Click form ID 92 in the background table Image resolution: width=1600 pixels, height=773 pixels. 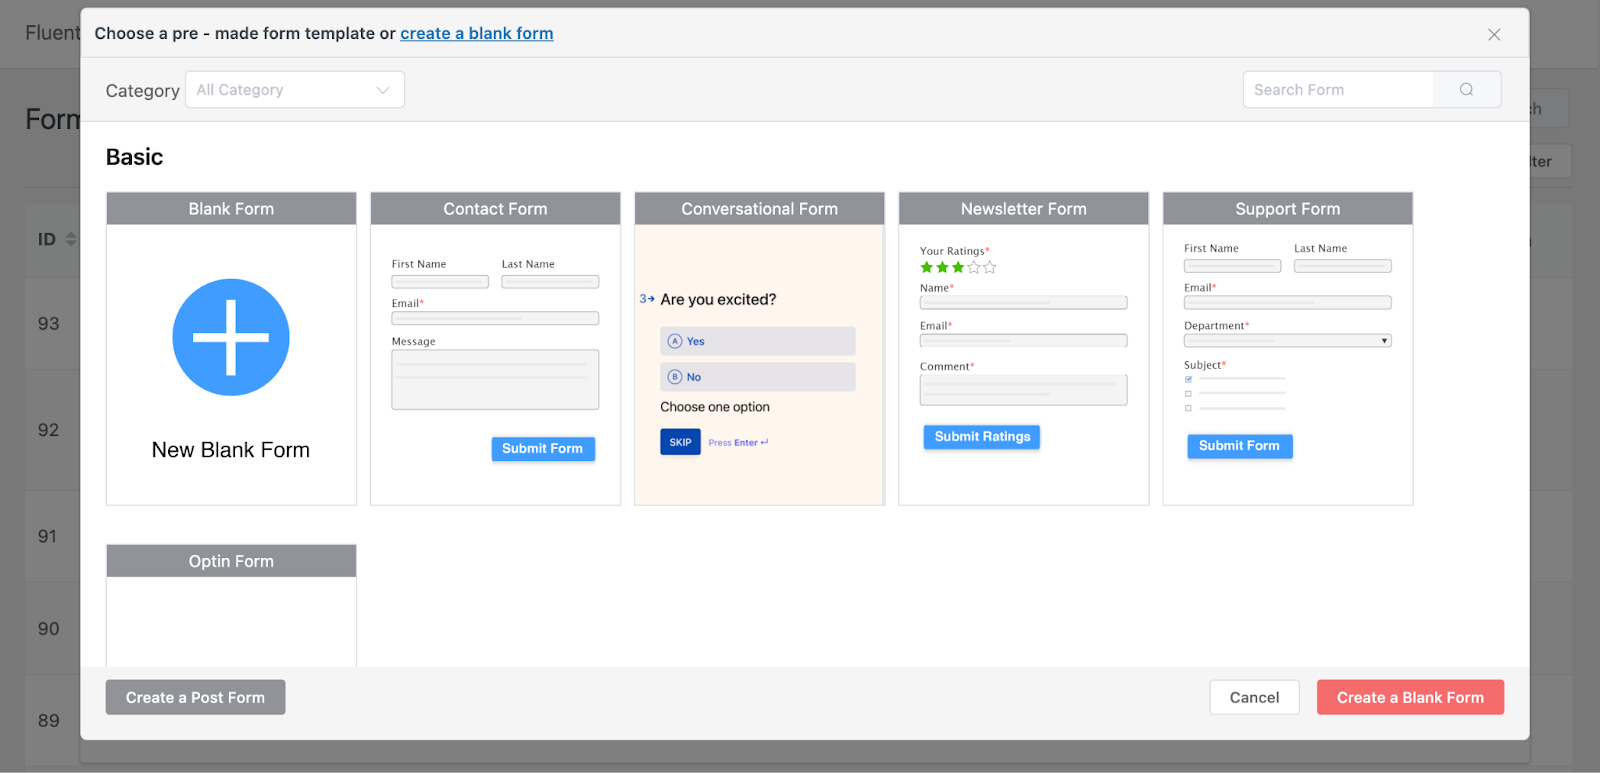coord(49,430)
